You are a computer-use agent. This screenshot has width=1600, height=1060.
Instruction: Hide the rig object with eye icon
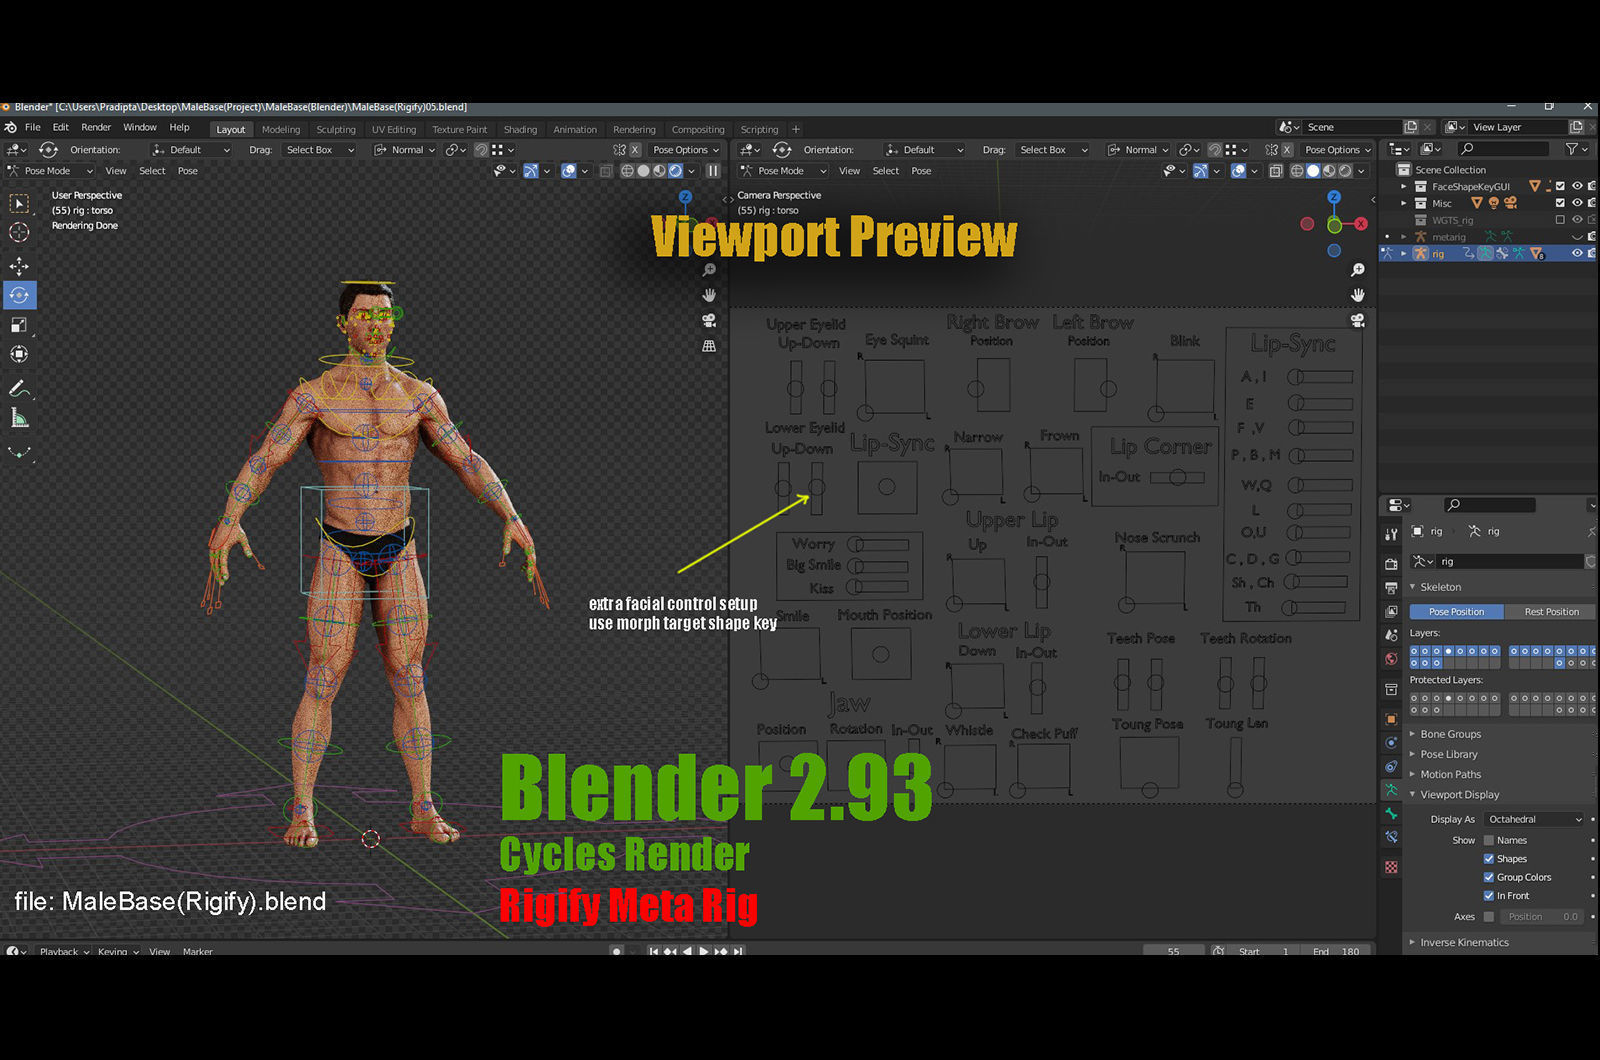click(x=1577, y=254)
